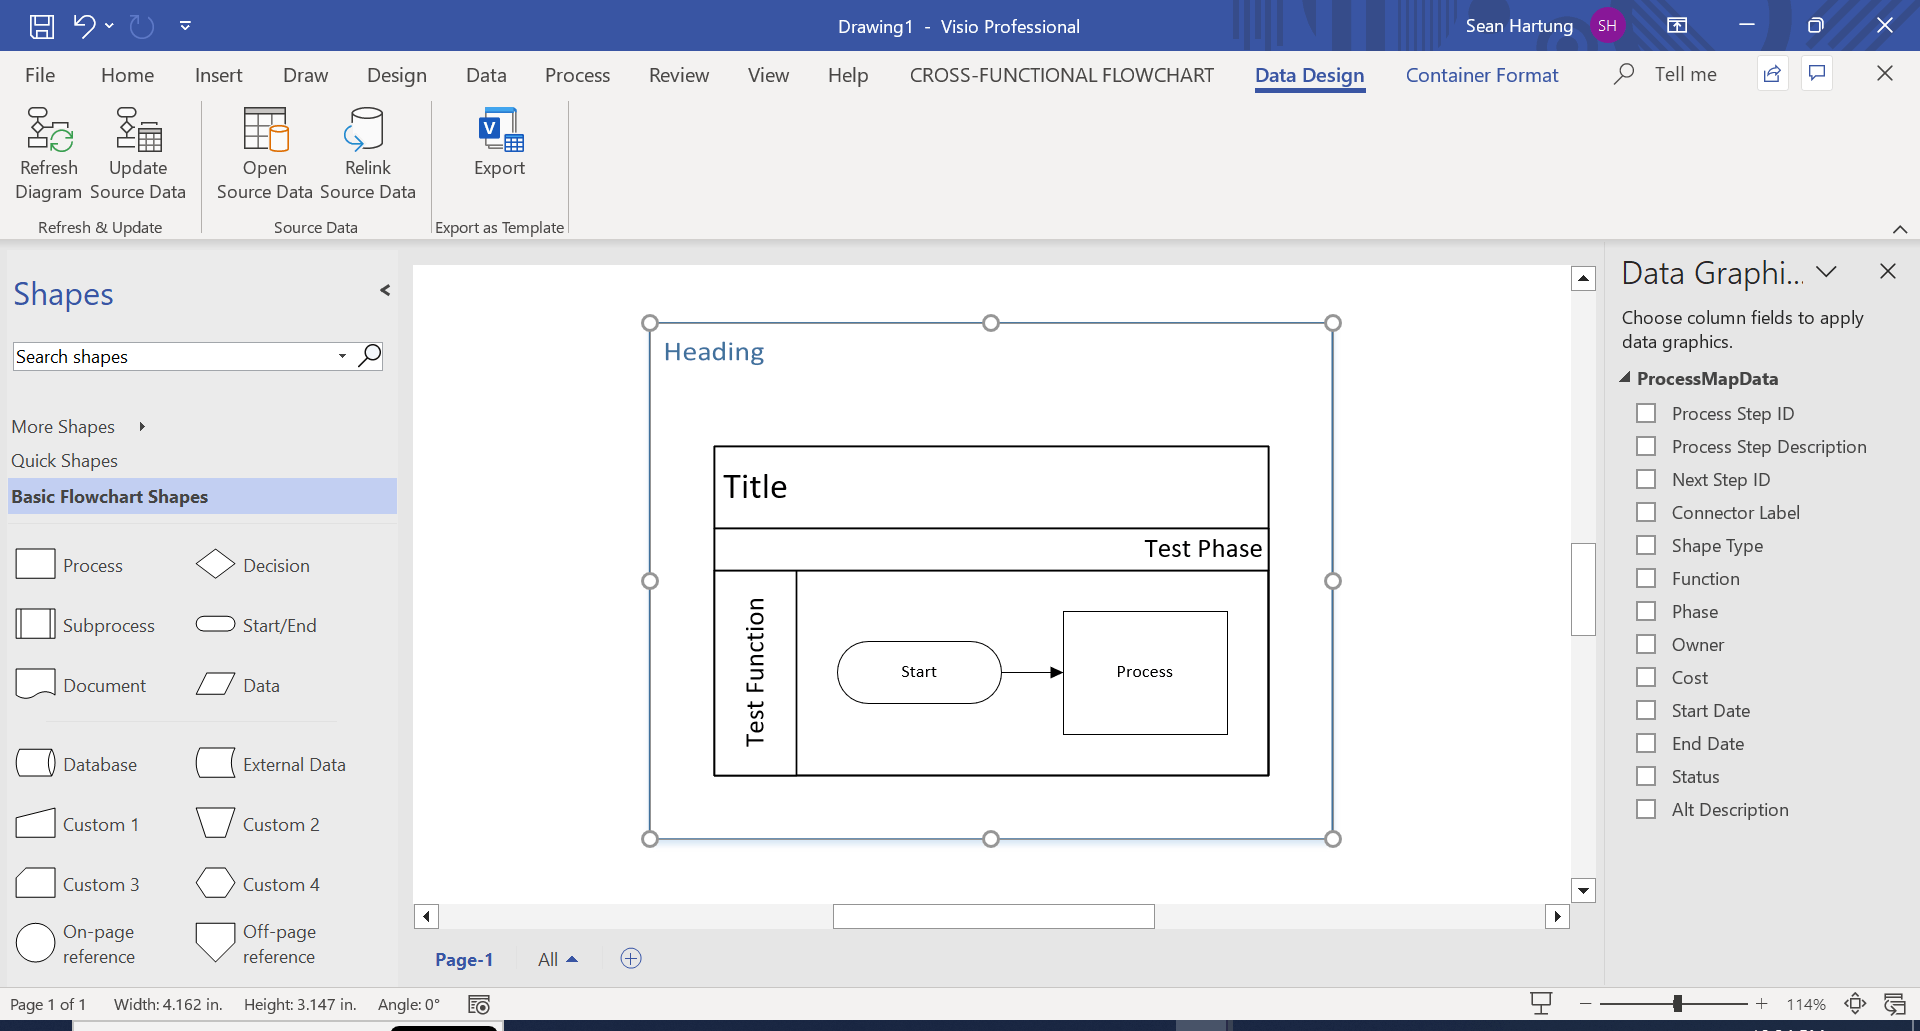Collapse the ProcessMapData tree group
The image size is (1920, 1031).
coord(1625,378)
